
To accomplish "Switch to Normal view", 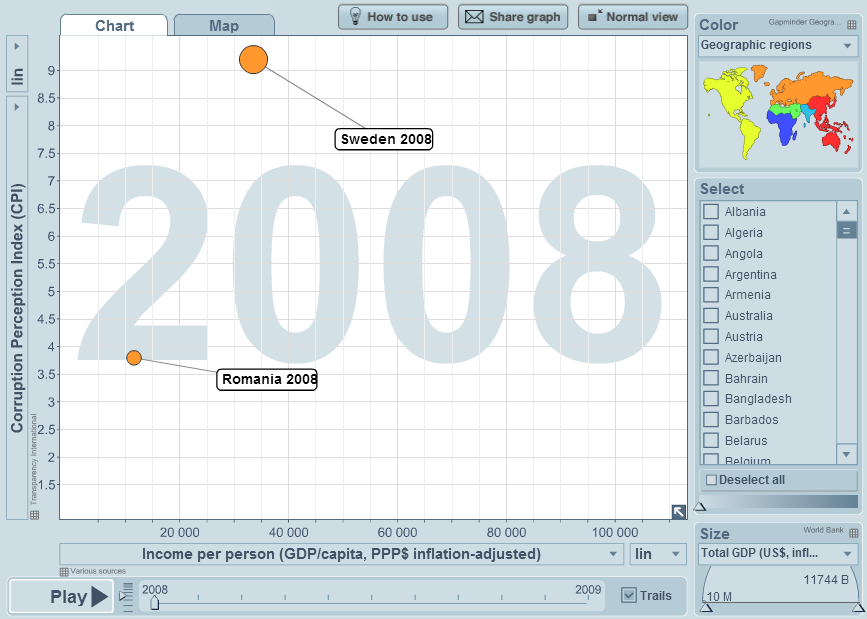I will (x=632, y=17).
